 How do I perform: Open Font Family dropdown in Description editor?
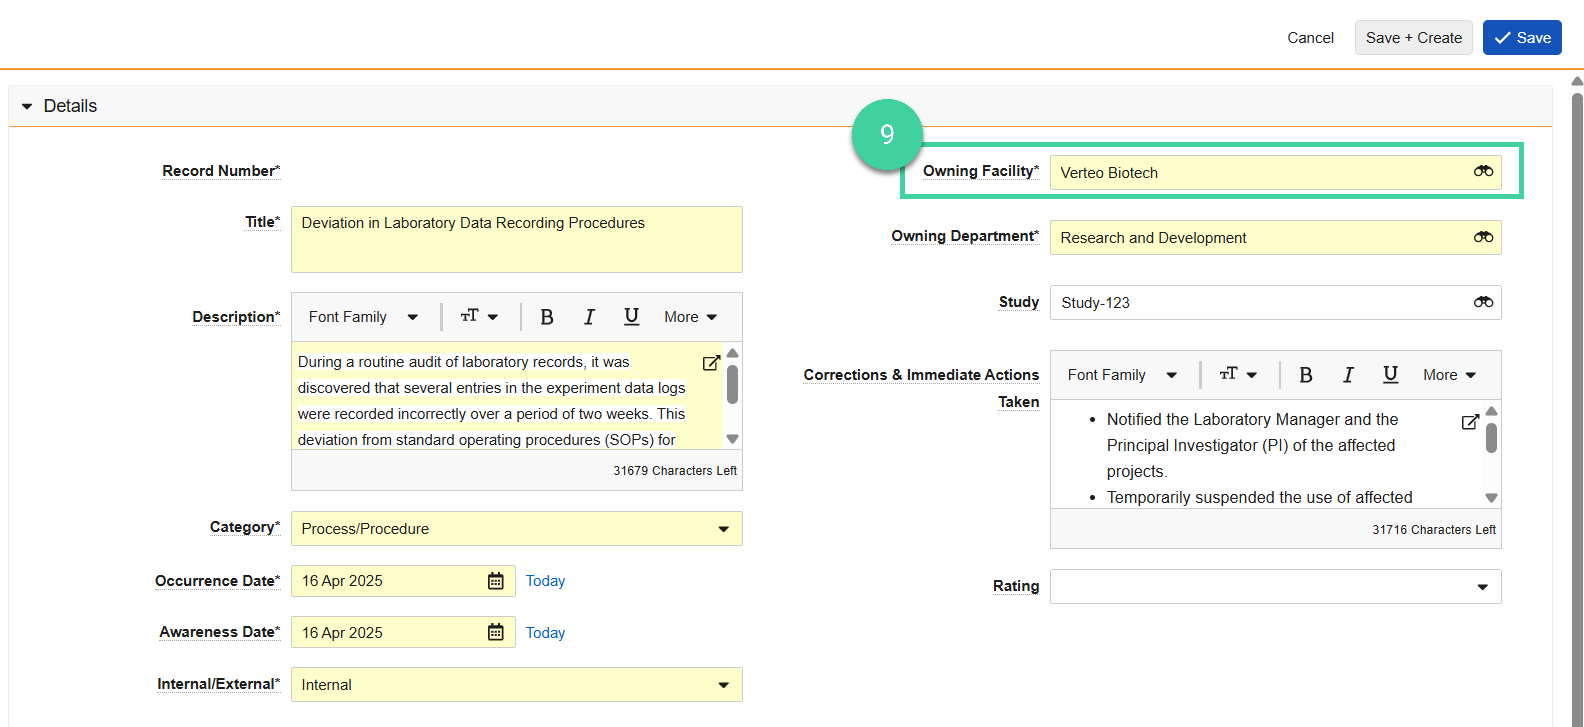(363, 317)
